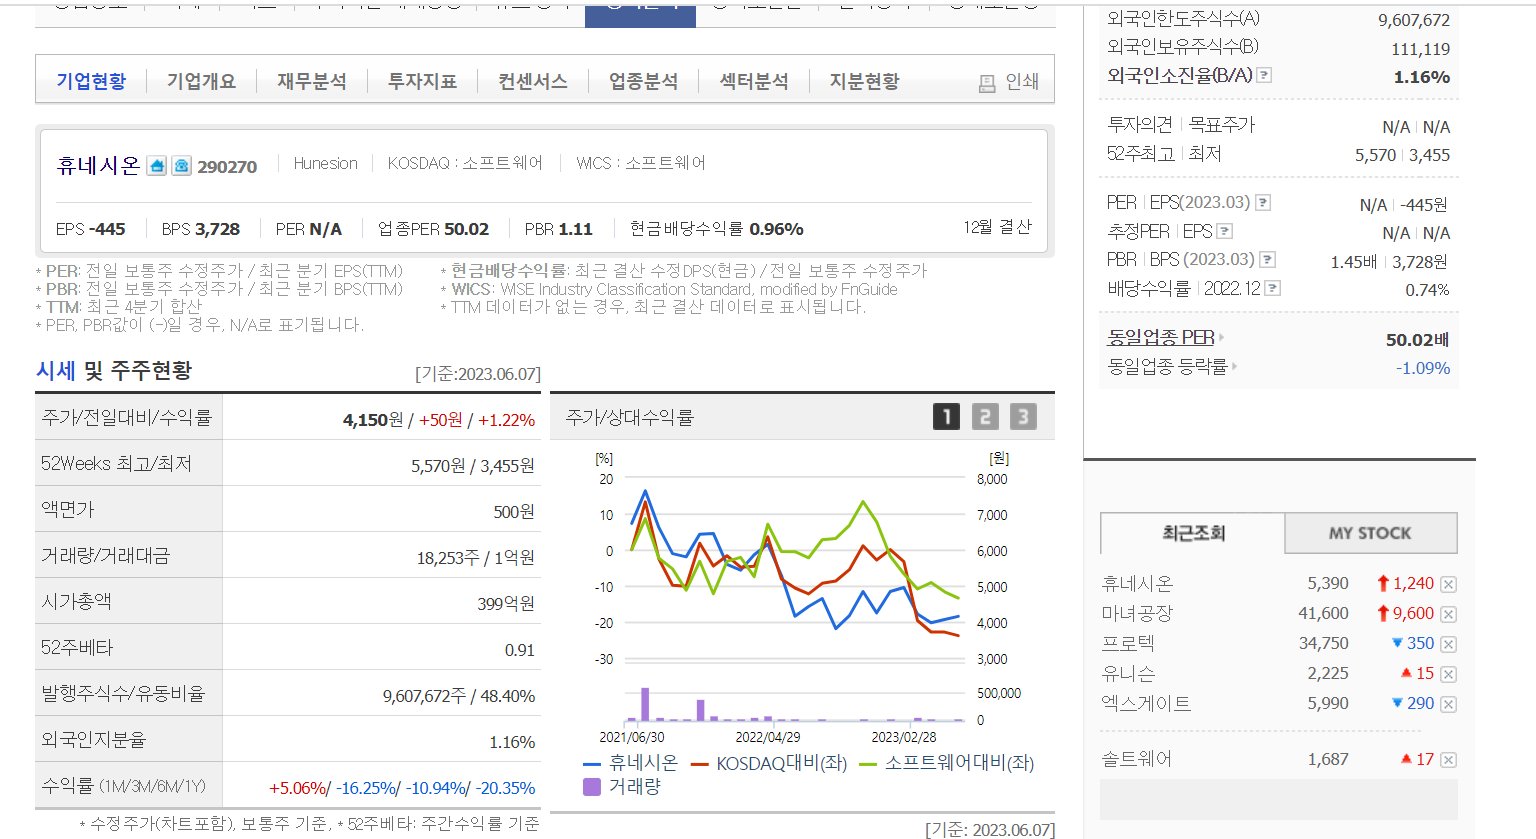Click the 투자의견 목표주가 row label
This screenshot has width=1536, height=839.
(x=1181, y=125)
